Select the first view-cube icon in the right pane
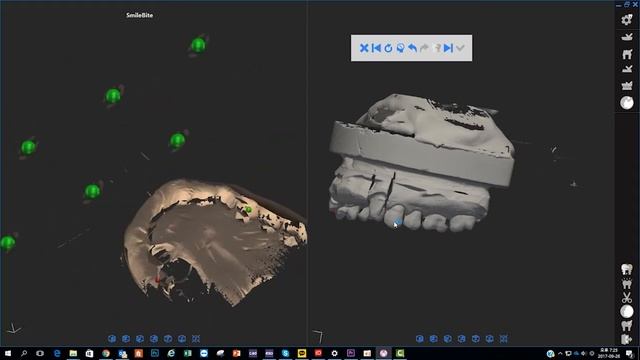Screen dimensions: 640x360 click(420, 339)
